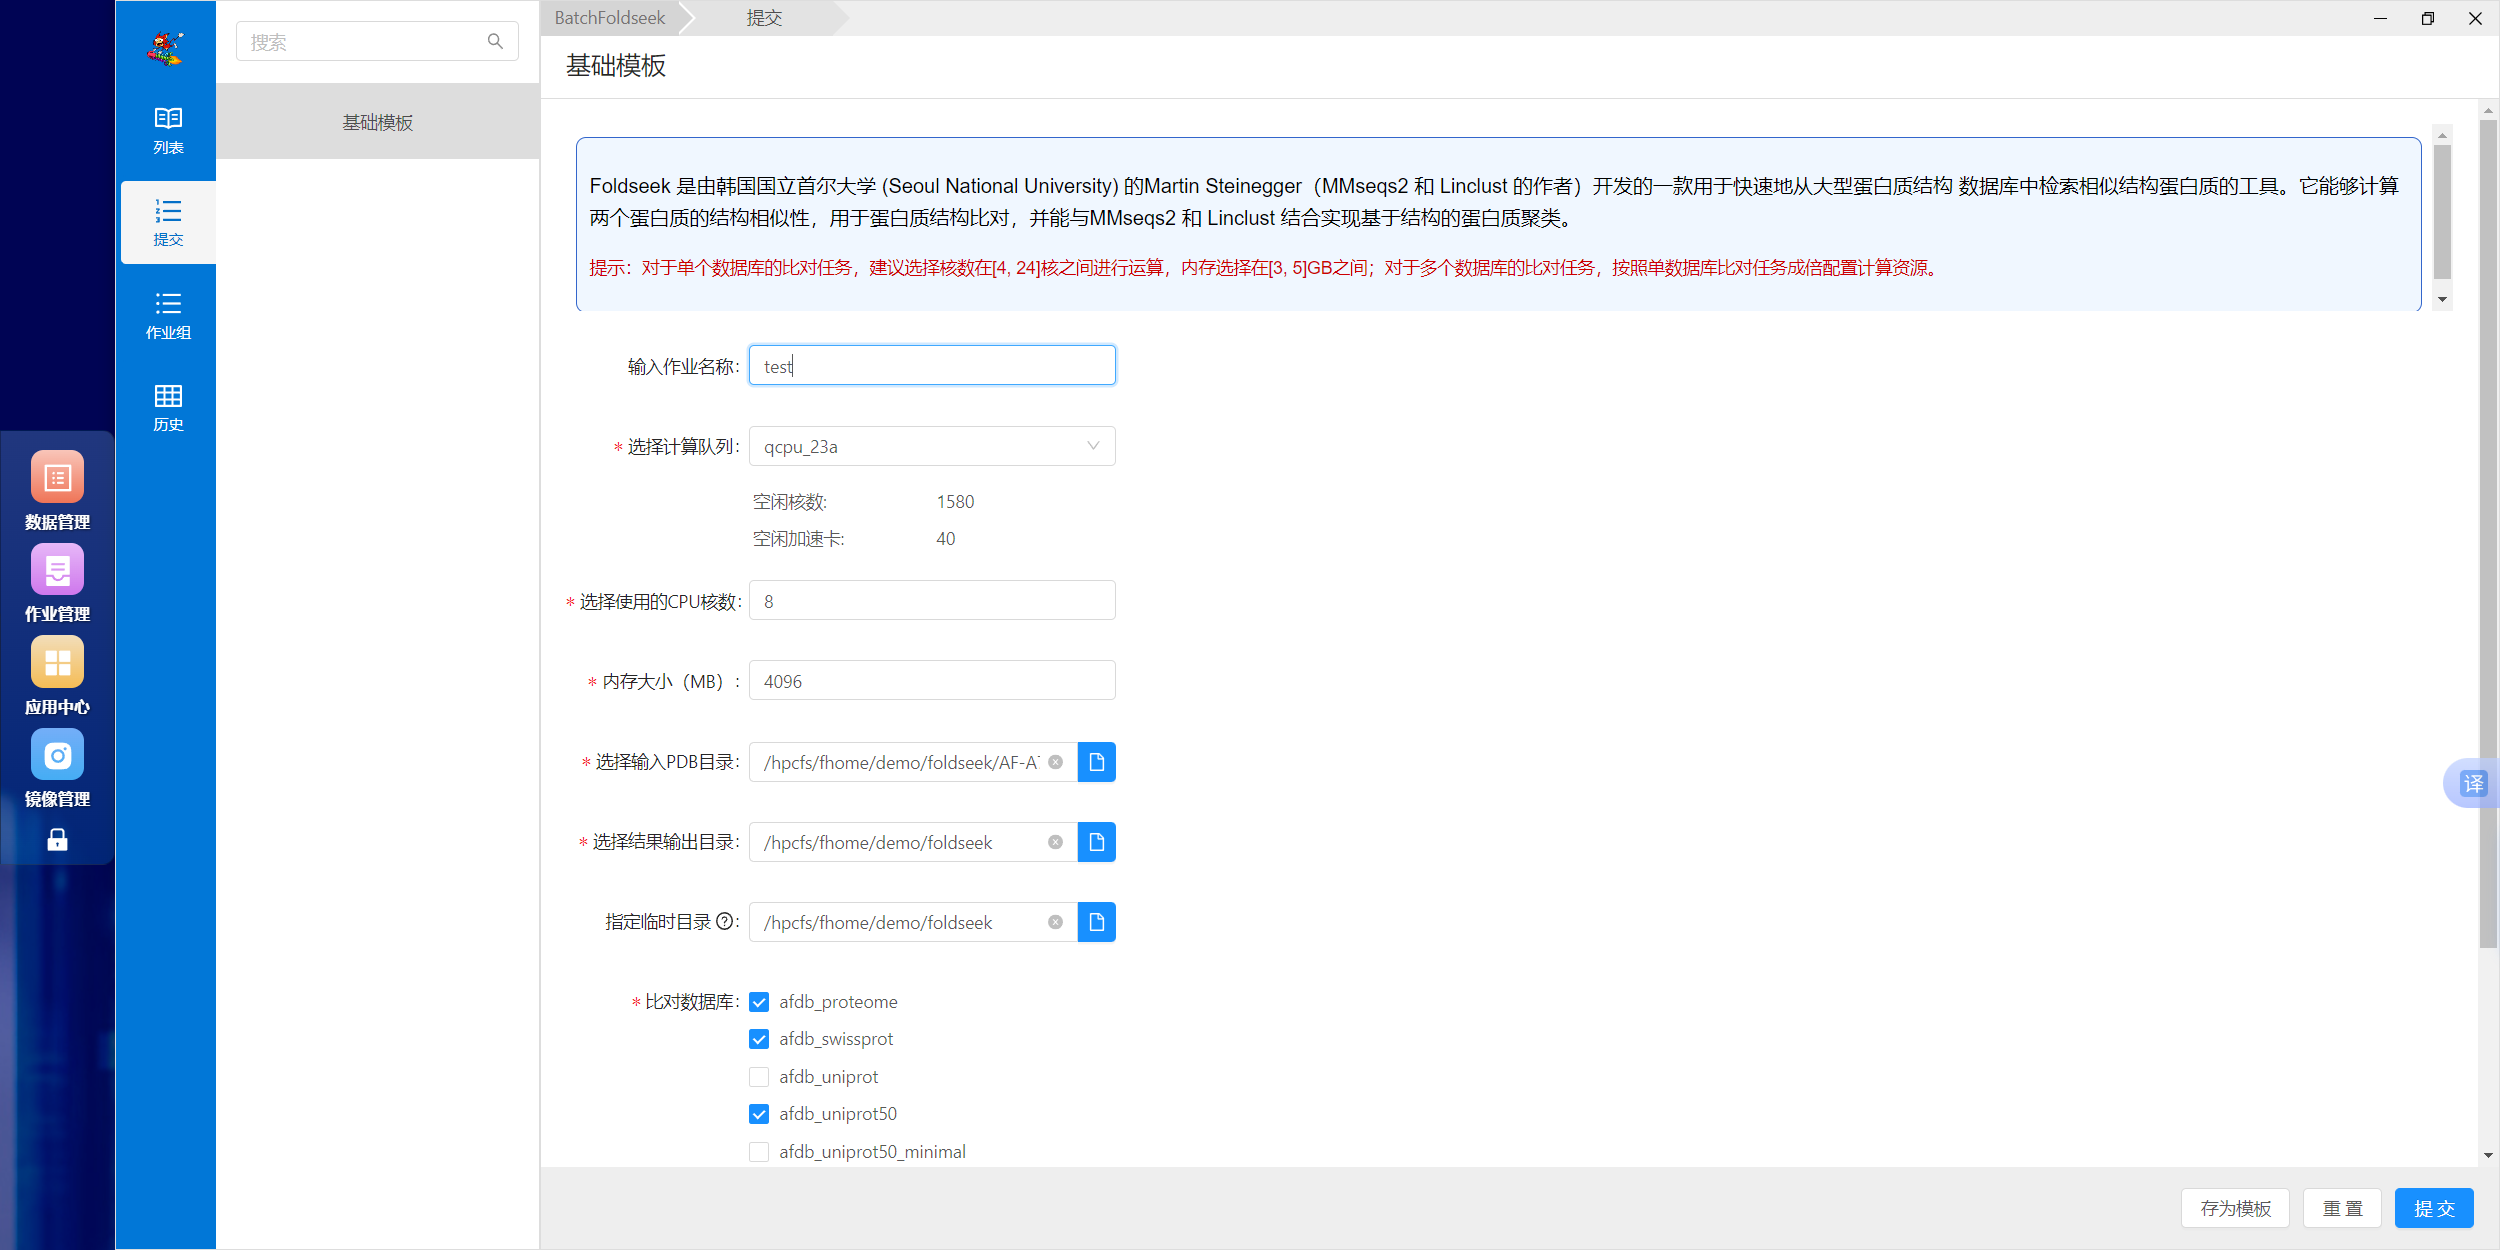Image resolution: width=2500 pixels, height=1250 pixels.
Task: Expand the 选择计算队列 qcpu_23a dropdown
Action: [932, 446]
